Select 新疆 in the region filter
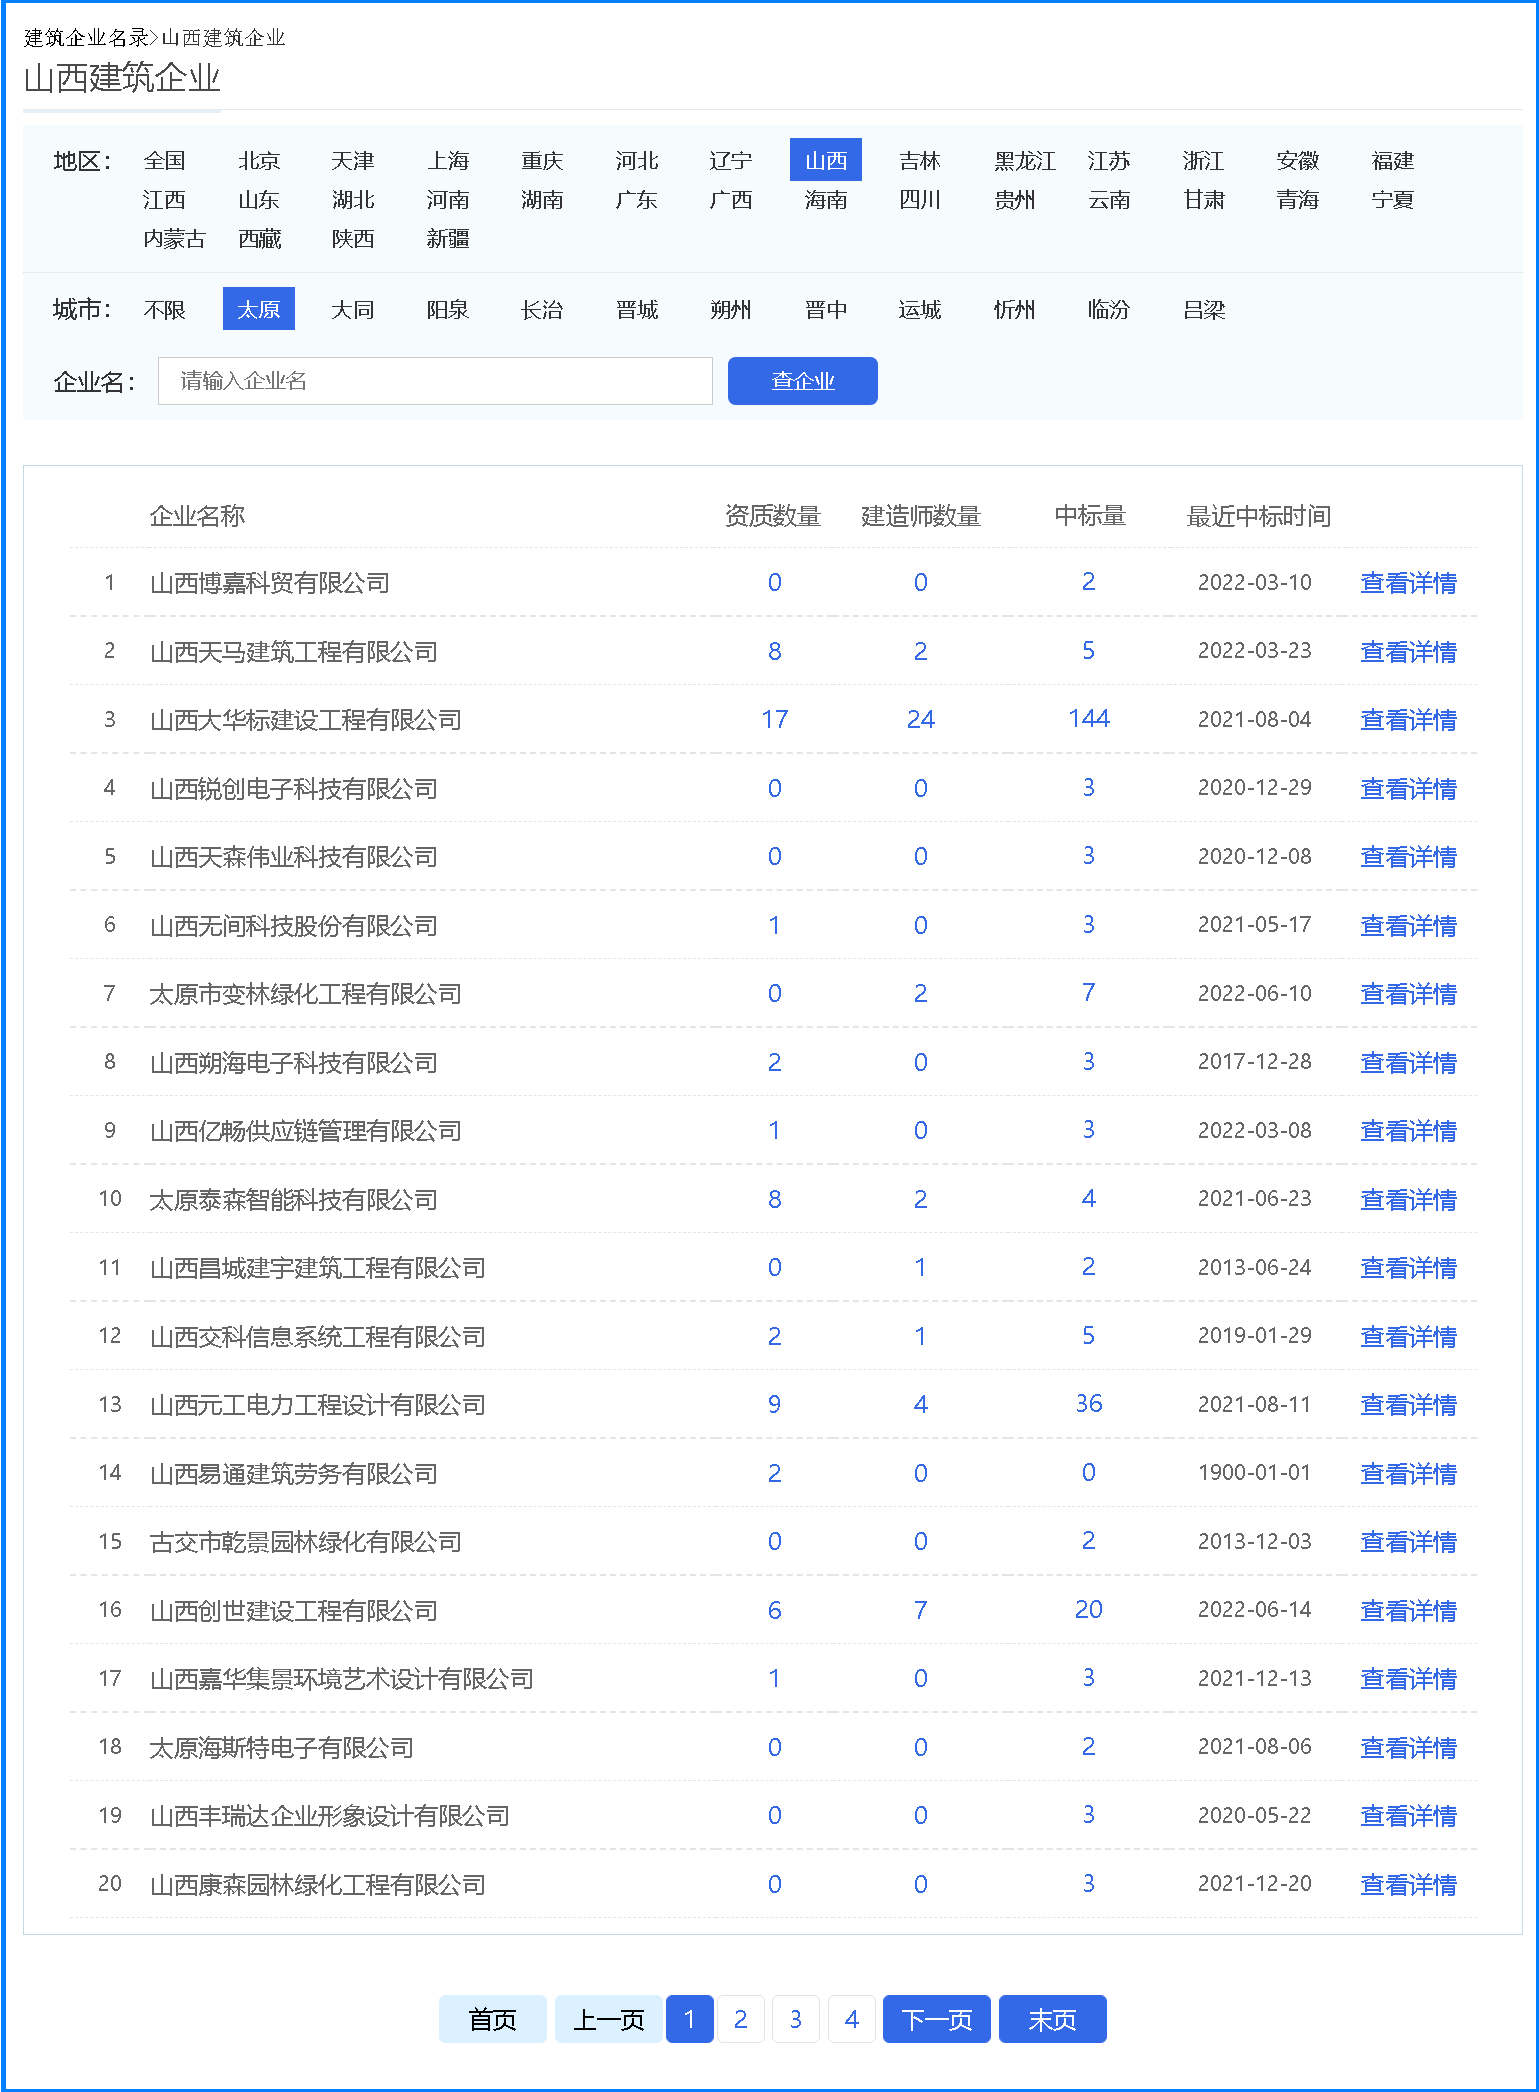Viewport: 1539px width, 2092px height. (447, 239)
